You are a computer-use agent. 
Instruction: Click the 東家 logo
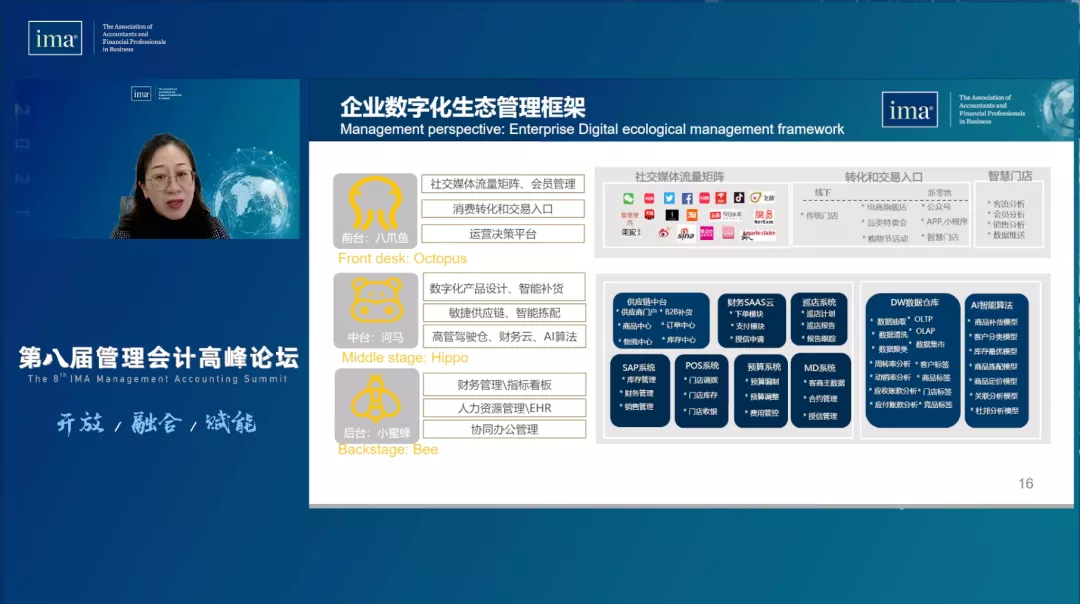click(x=631, y=232)
